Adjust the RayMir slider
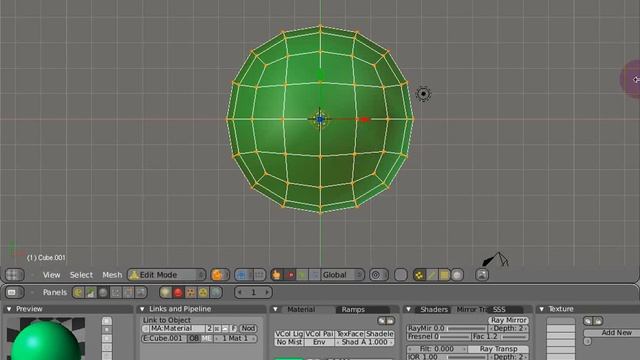This screenshot has width=640, height=360. pyautogui.click(x=447, y=328)
